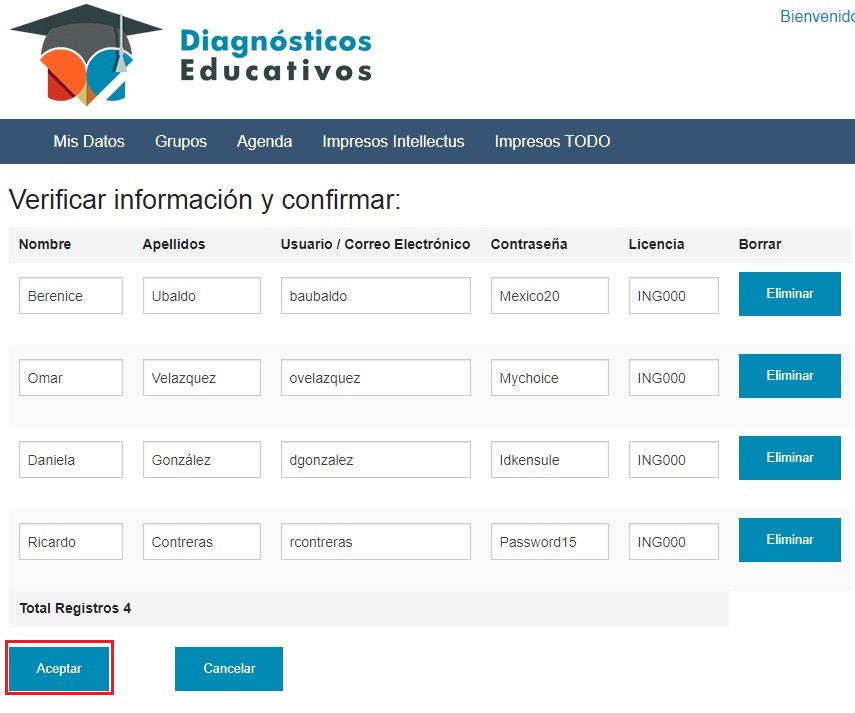The height and width of the screenshot is (713, 855).
Task: Select the password field Idkensule
Action: click(550, 460)
